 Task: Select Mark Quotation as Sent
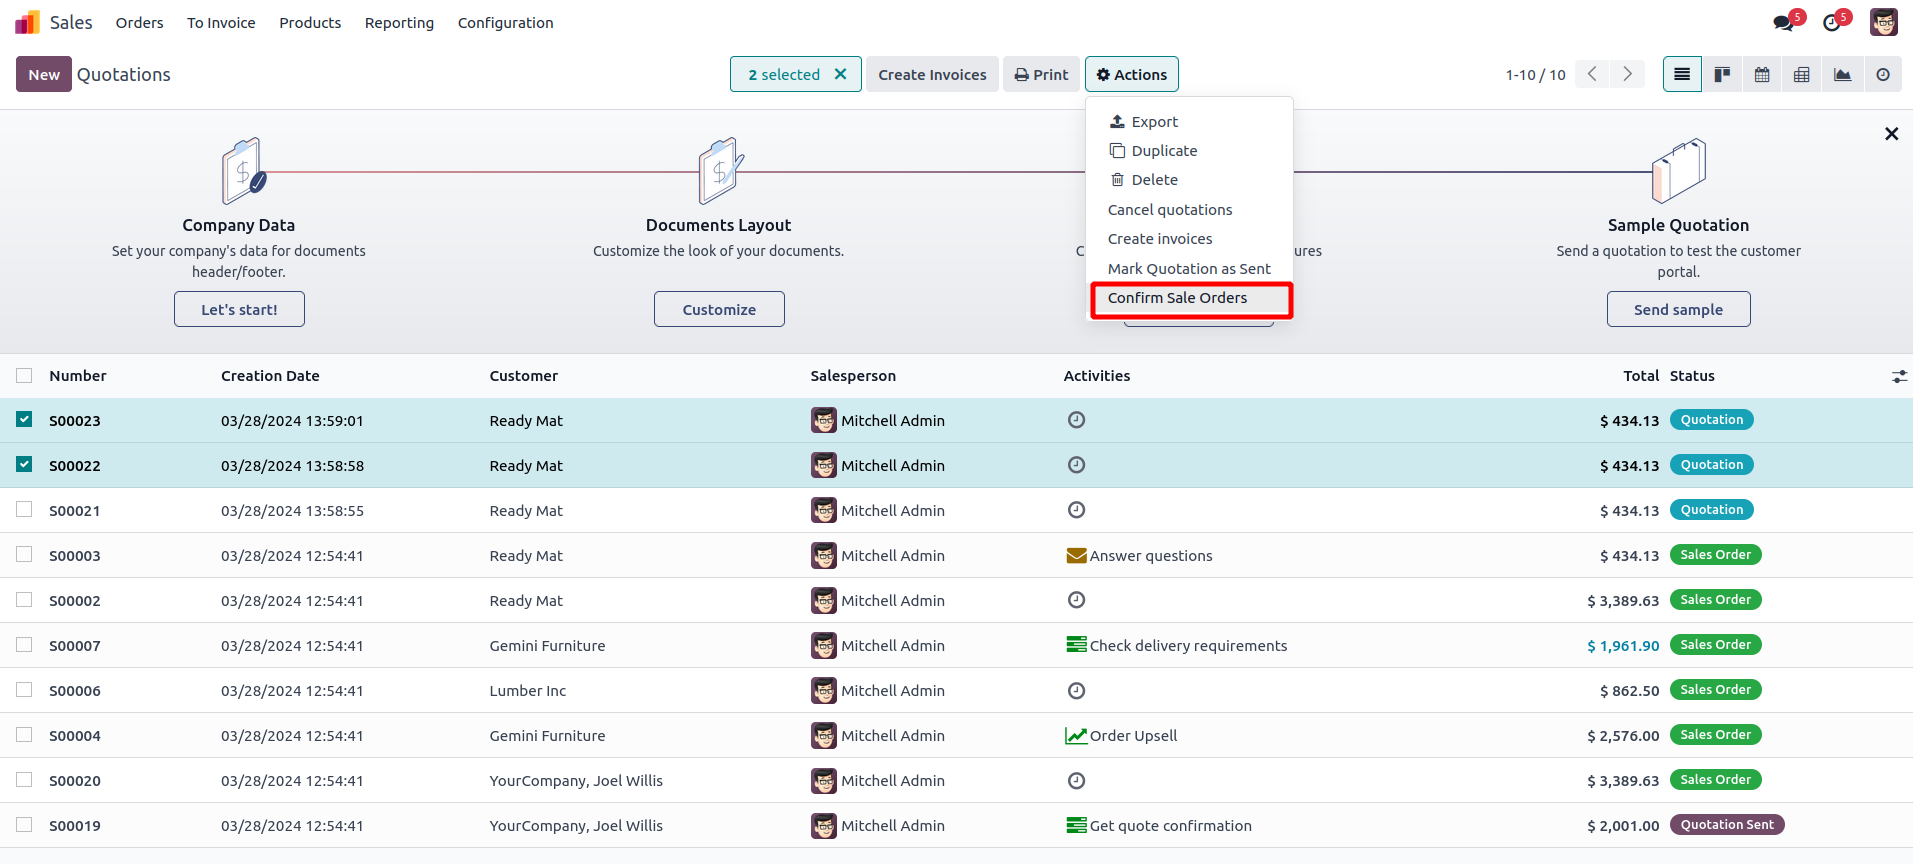tap(1189, 269)
